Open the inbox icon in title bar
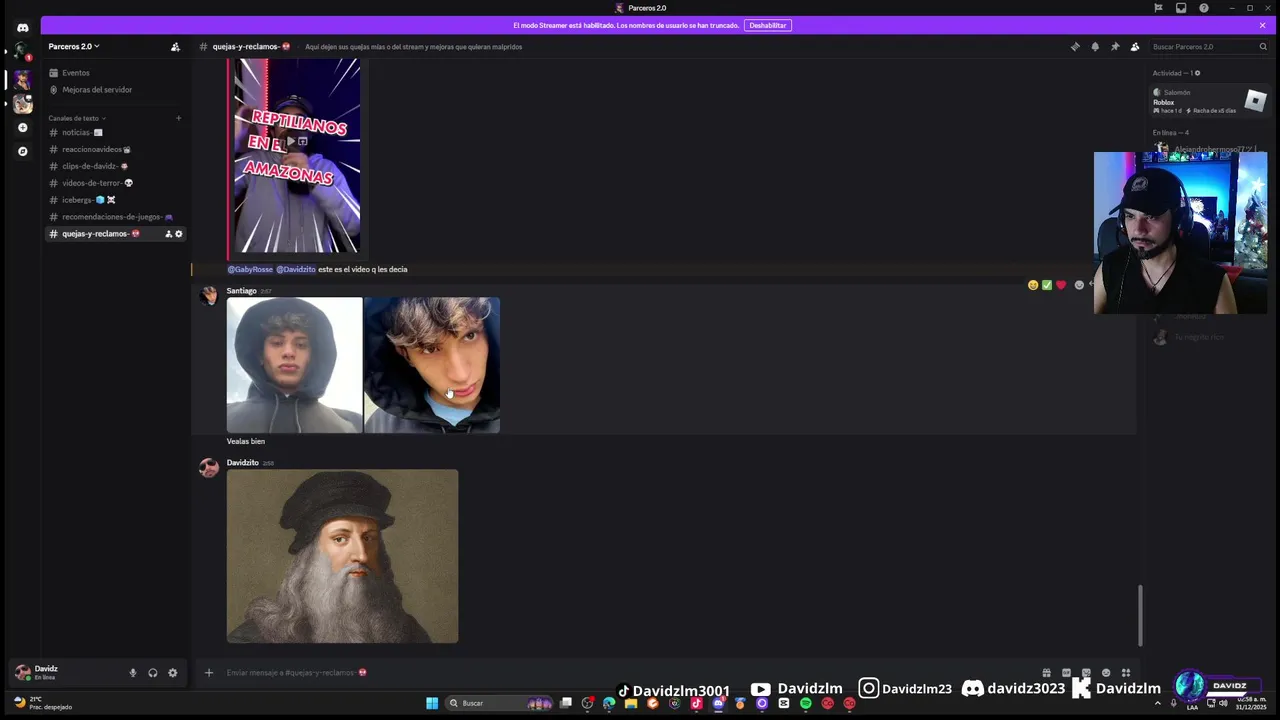This screenshot has height=720, width=1280. pos(1181,8)
